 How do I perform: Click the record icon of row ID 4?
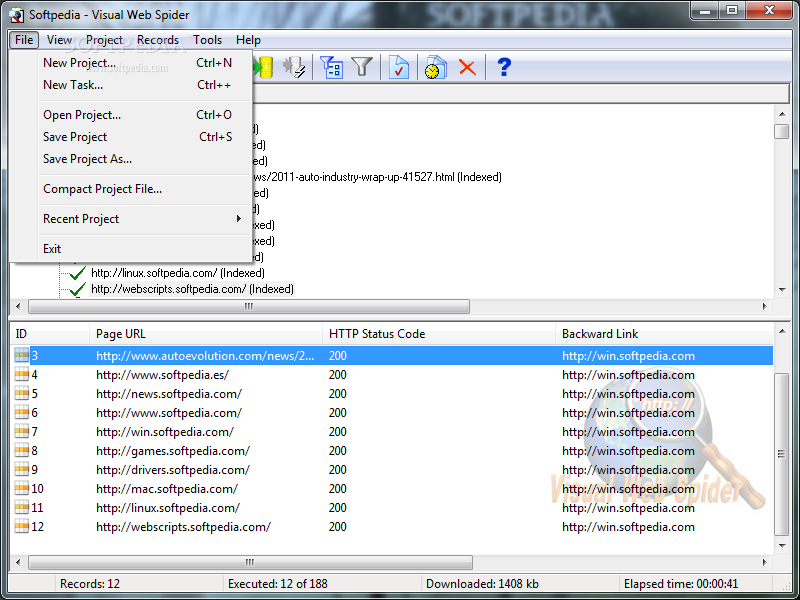click(x=21, y=374)
